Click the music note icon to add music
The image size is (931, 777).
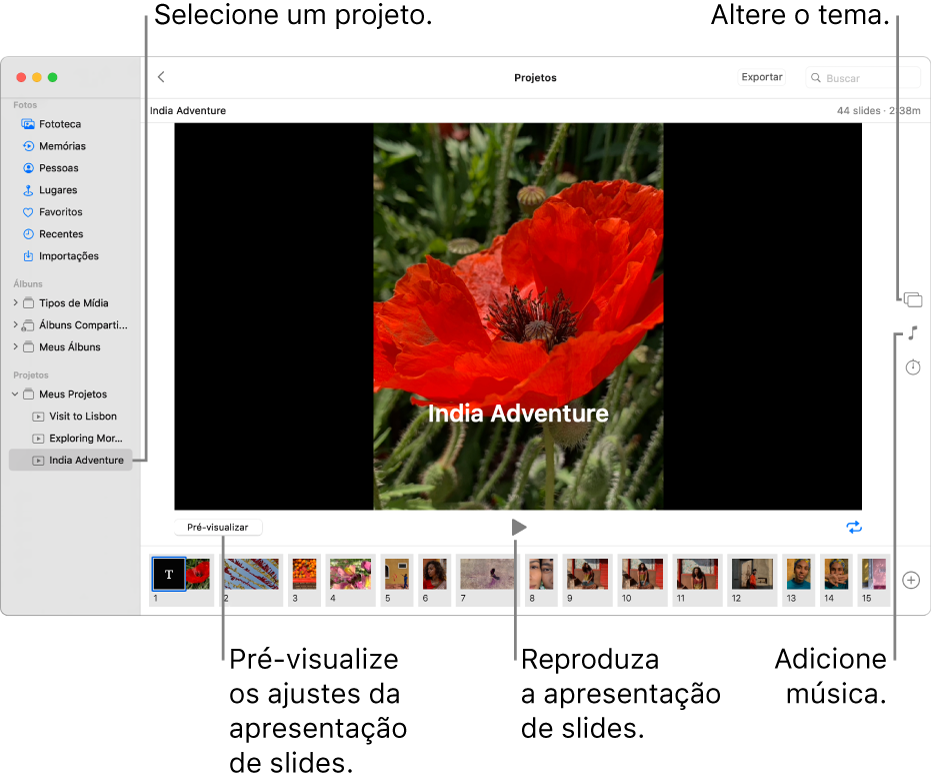(913, 332)
